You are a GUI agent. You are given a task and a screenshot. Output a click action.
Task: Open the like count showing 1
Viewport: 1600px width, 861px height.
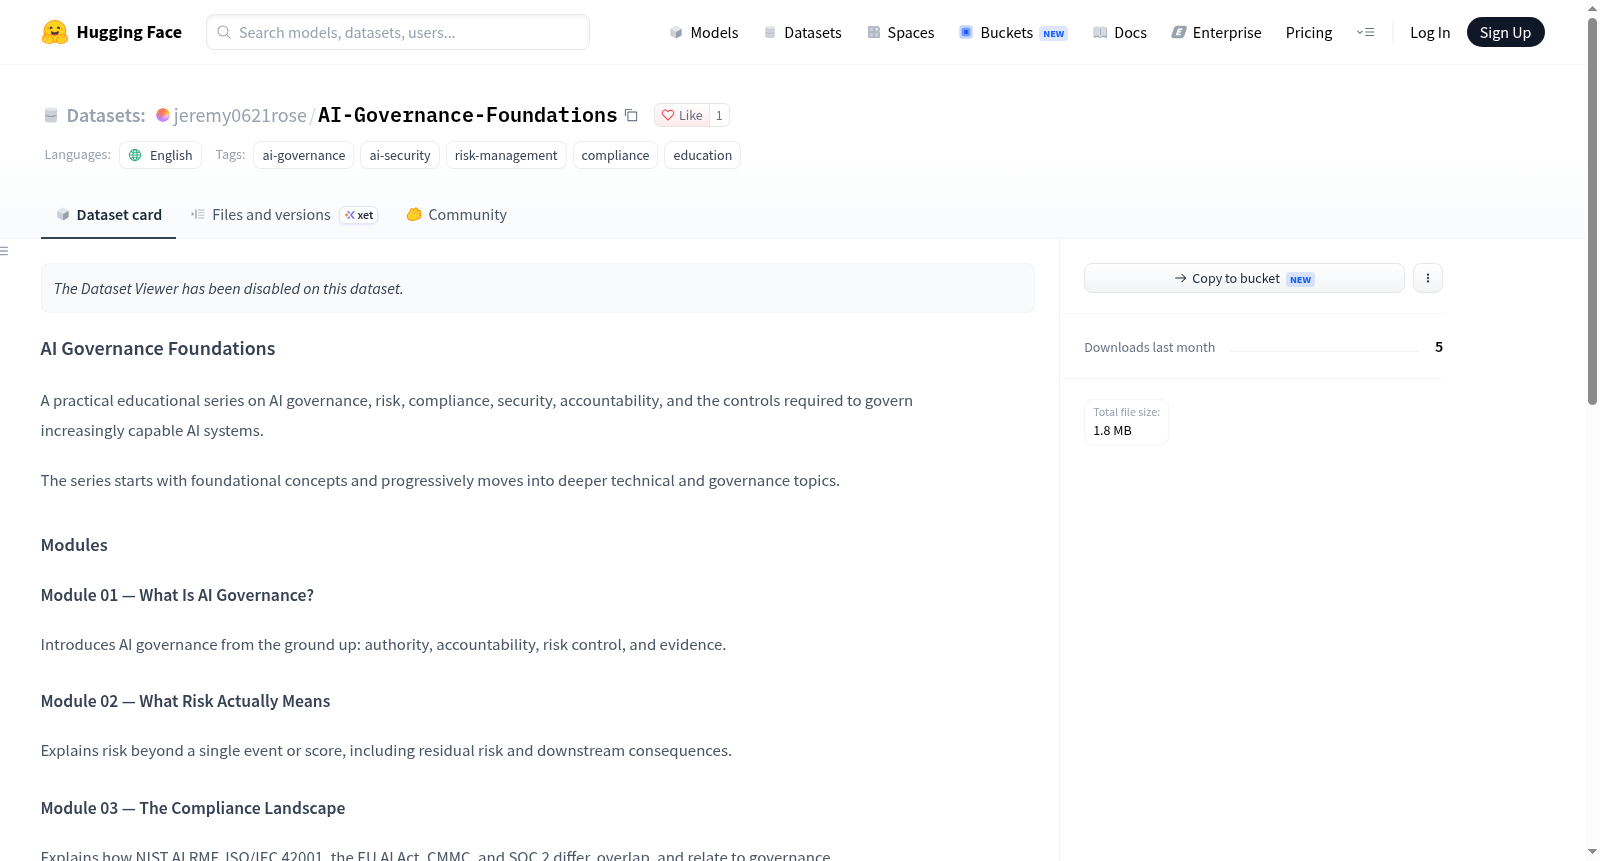click(x=719, y=115)
